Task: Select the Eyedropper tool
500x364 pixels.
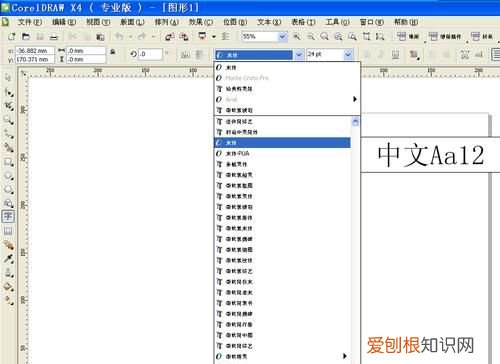Action: (8, 259)
